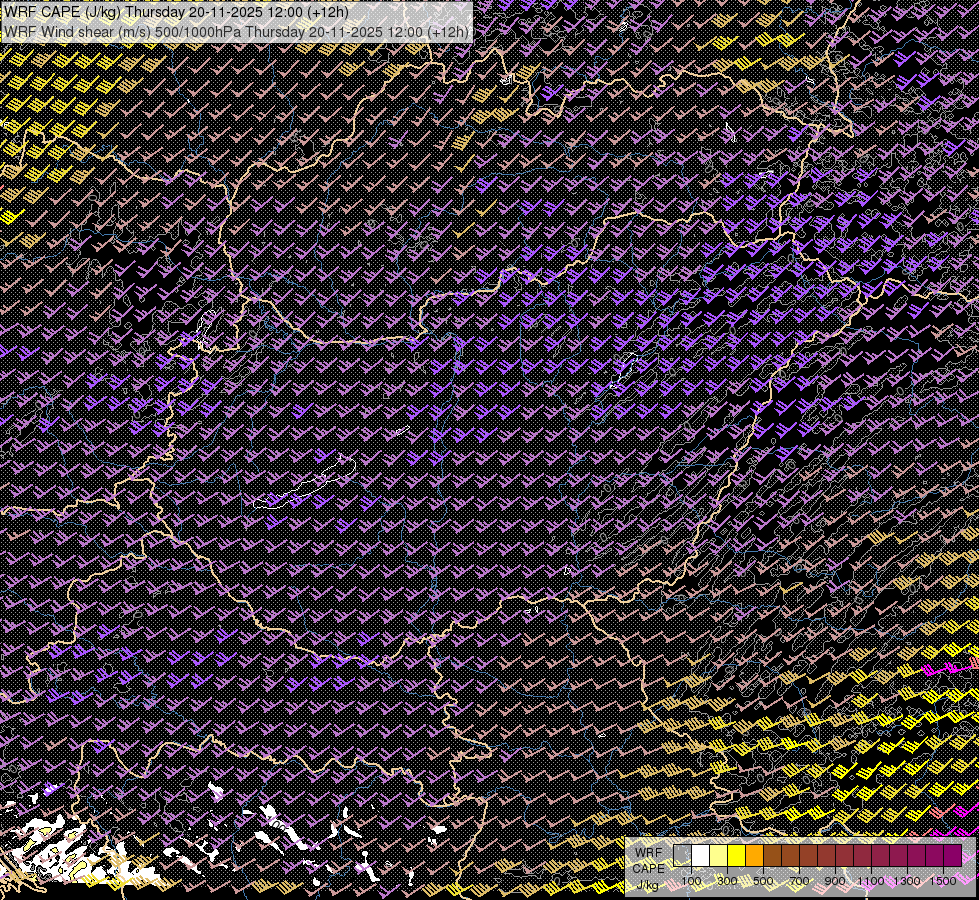Select the white legend swatch
The width and height of the screenshot is (979, 900).
tap(701, 856)
